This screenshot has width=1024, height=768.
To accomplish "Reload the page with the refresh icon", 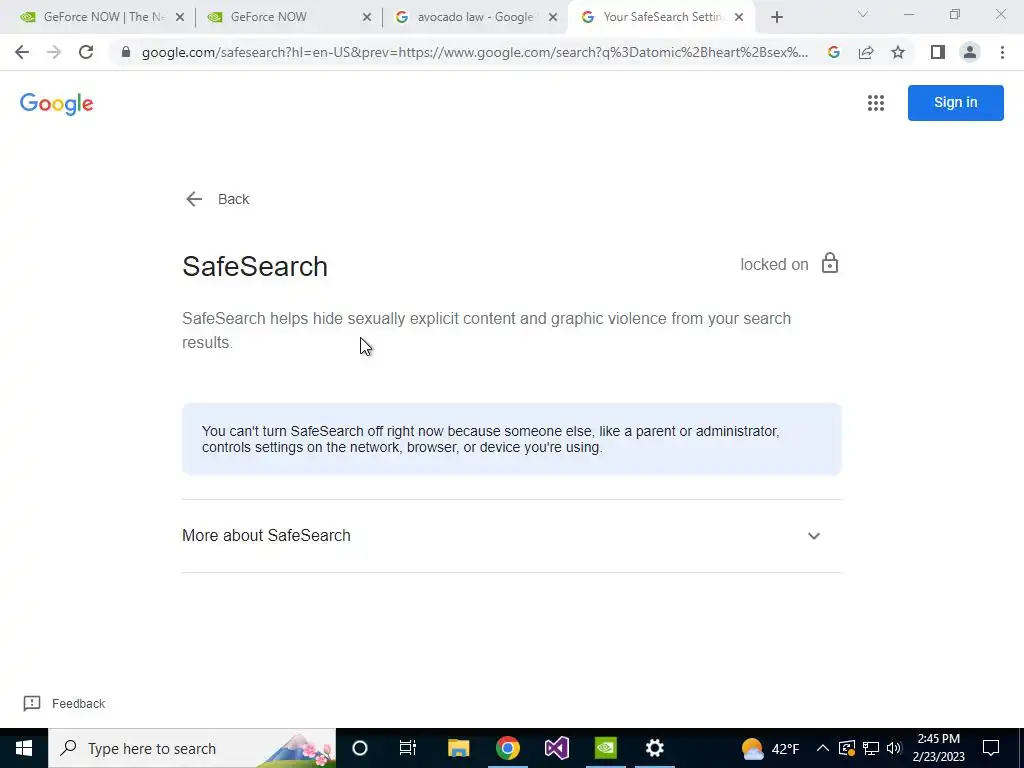I will 86,52.
